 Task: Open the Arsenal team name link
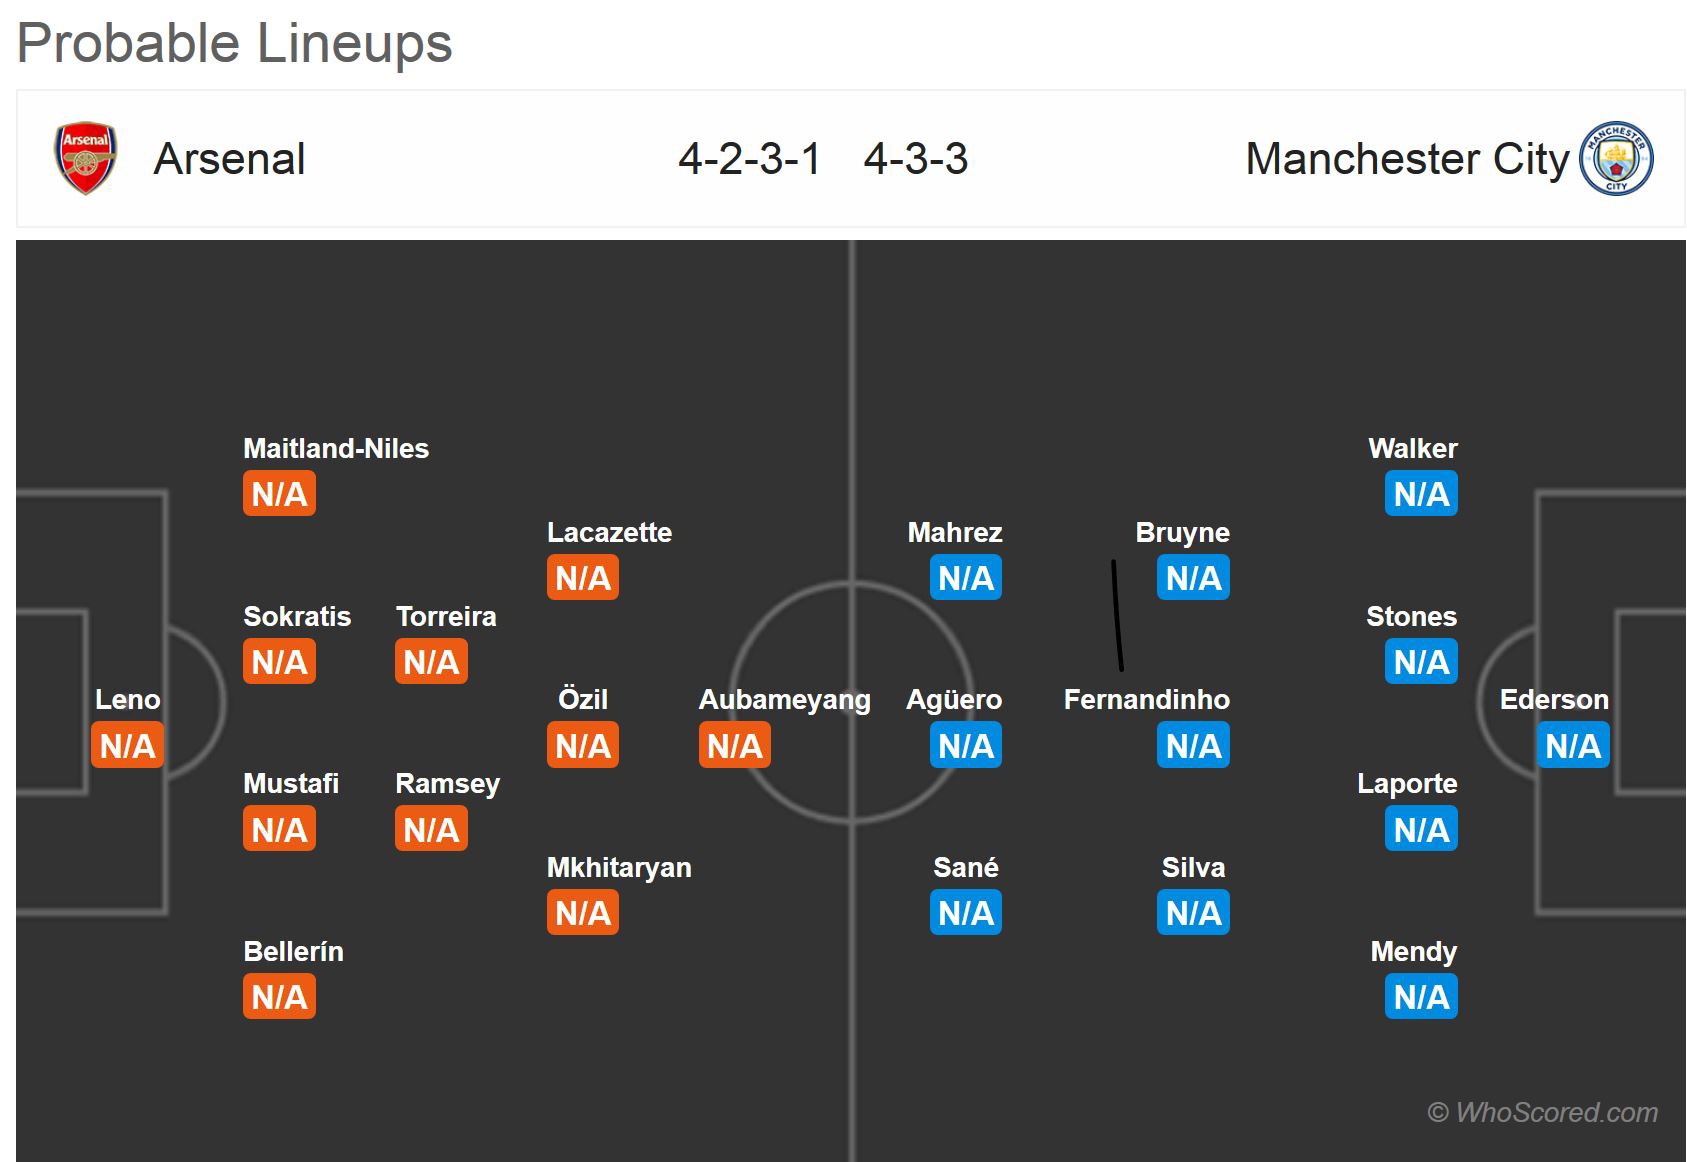click(x=229, y=159)
